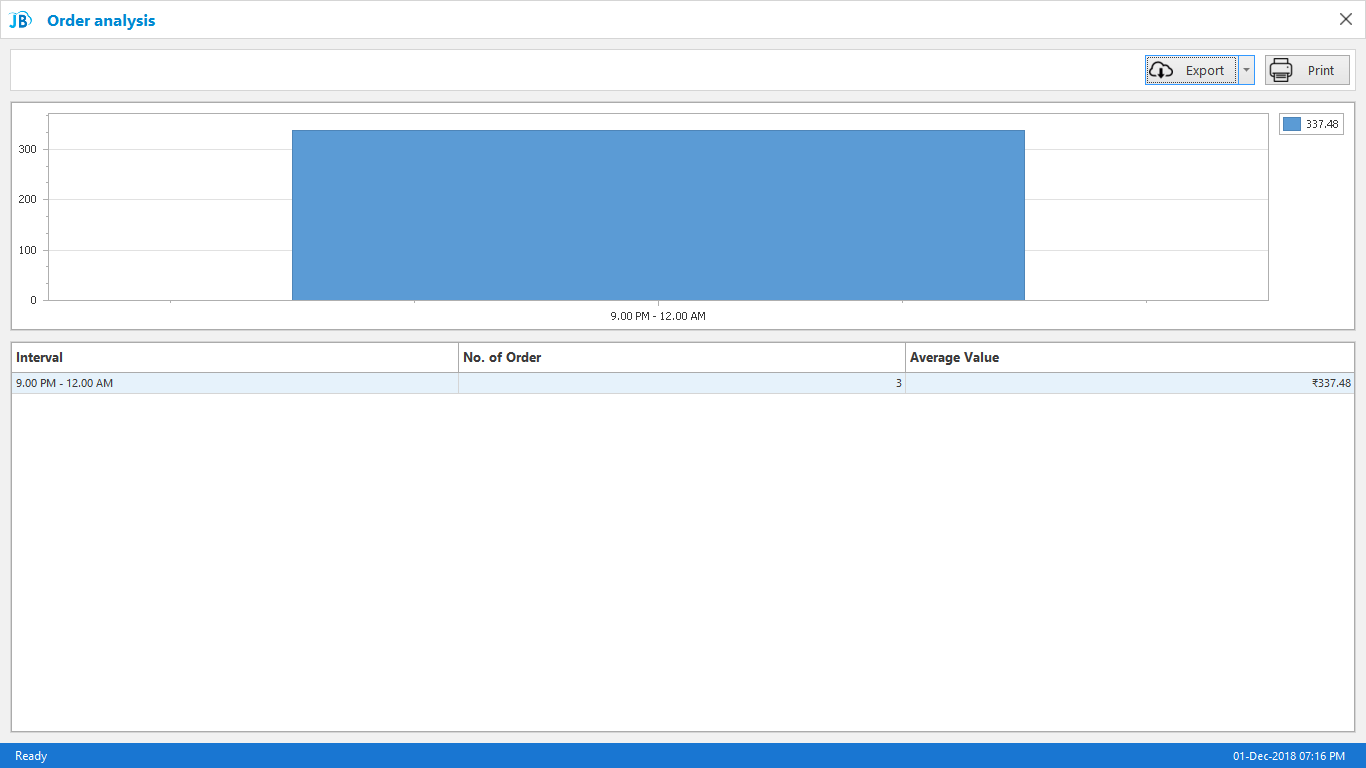Image resolution: width=1366 pixels, height=768 pixels.
Task: Click the JB application logo icon
Action: (20, 20)
